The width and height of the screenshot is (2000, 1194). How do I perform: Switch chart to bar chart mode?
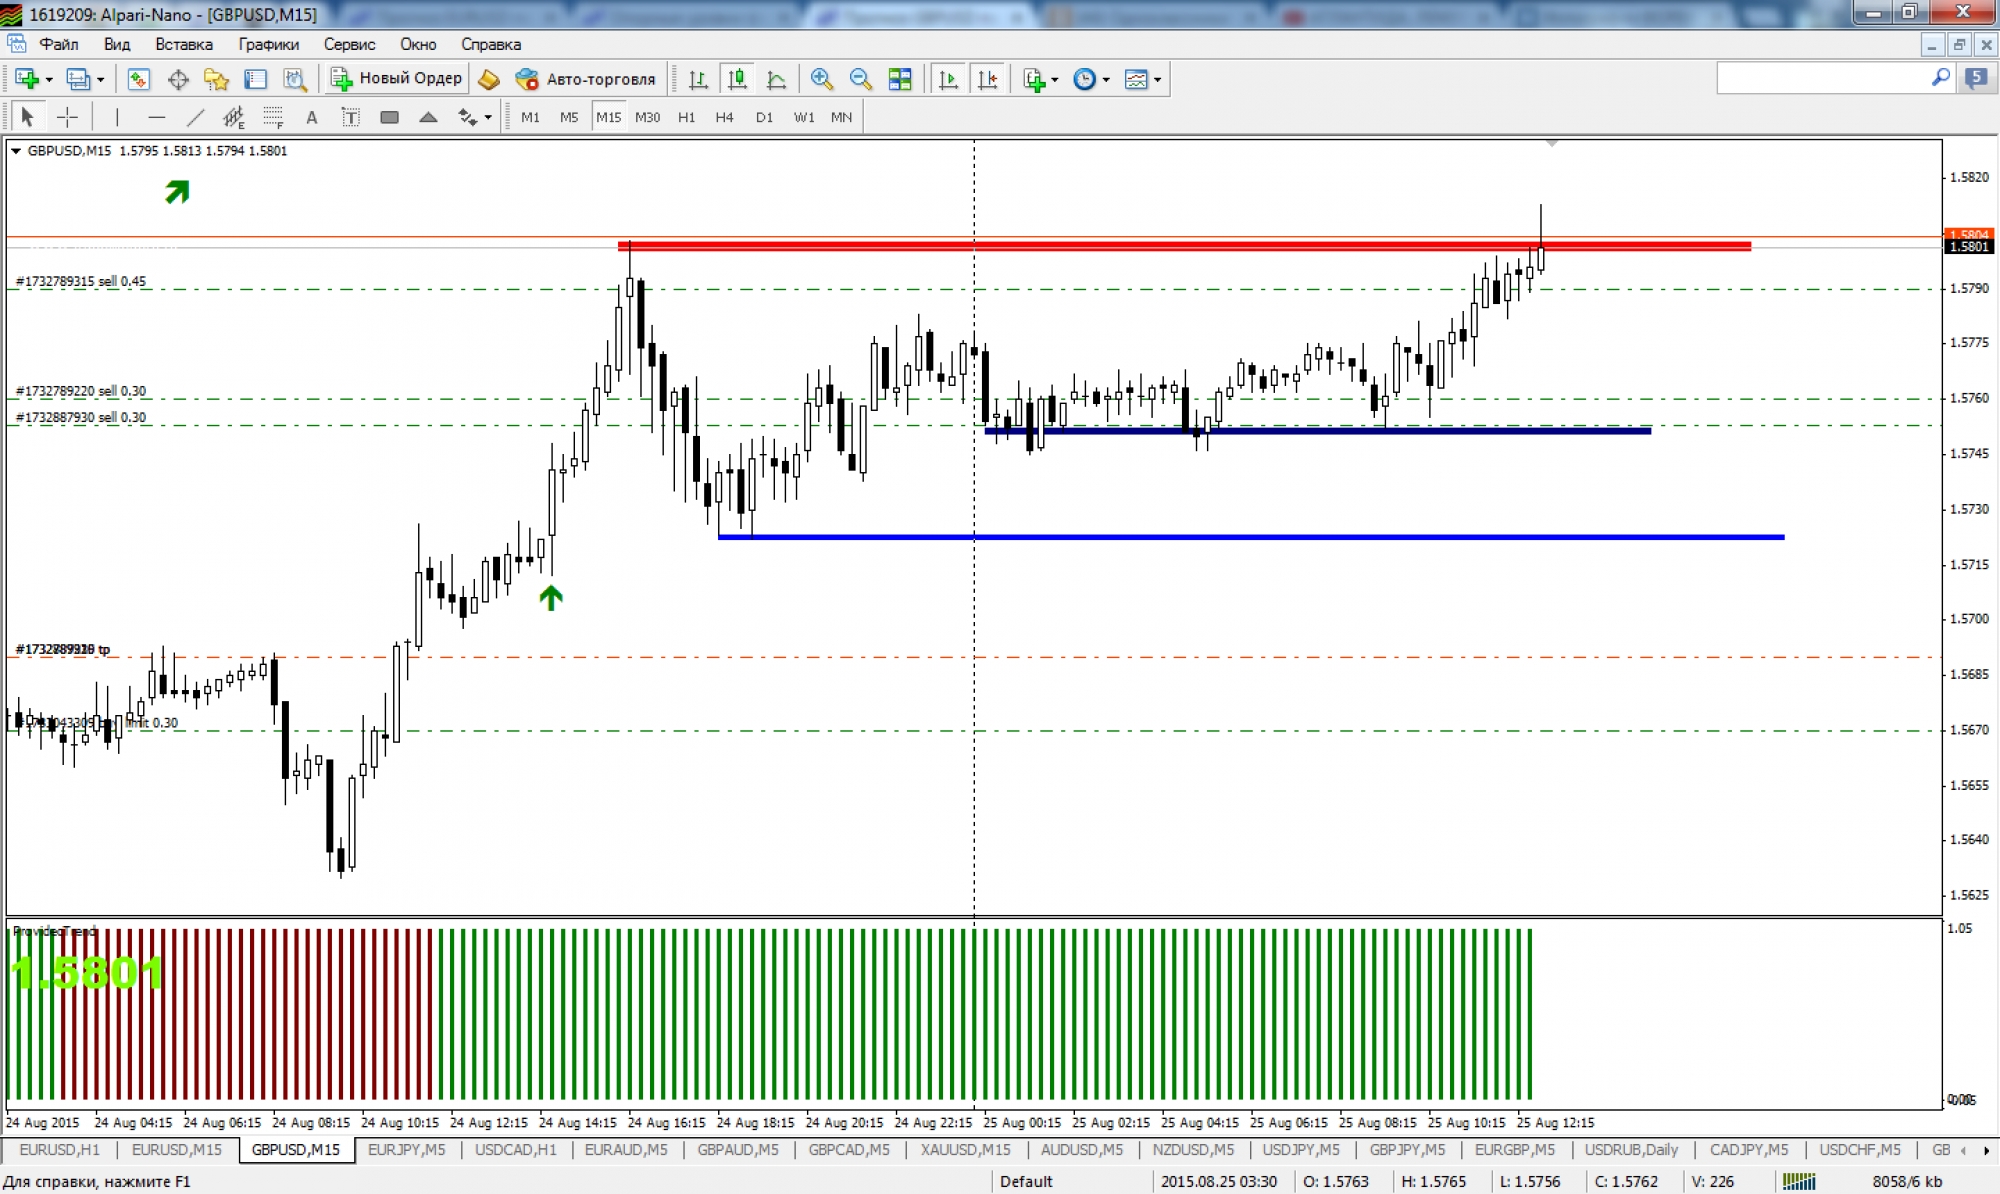coord(698,79)
